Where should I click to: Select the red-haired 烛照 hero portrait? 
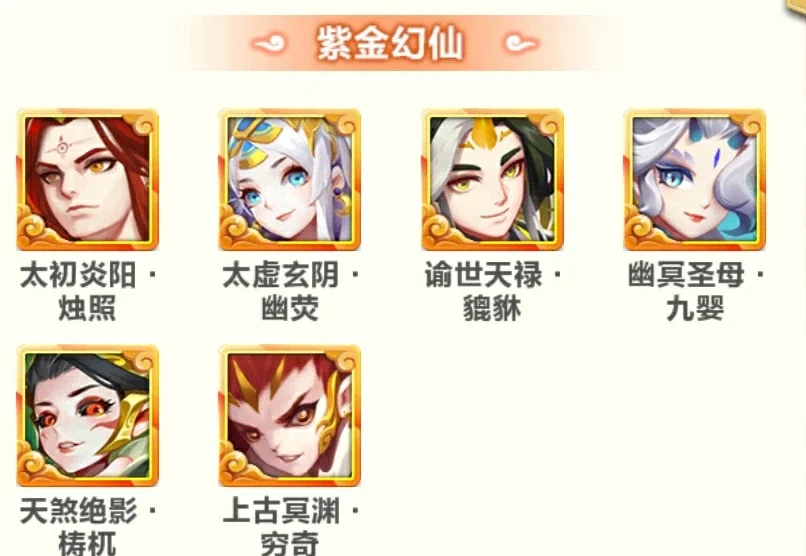tap(87, 179)
